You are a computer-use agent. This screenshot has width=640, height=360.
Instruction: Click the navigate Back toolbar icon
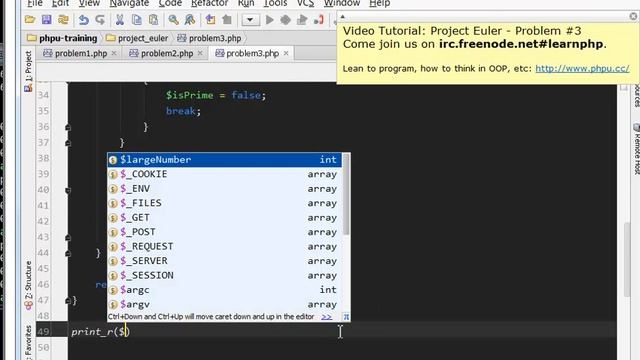pos(210,20)
